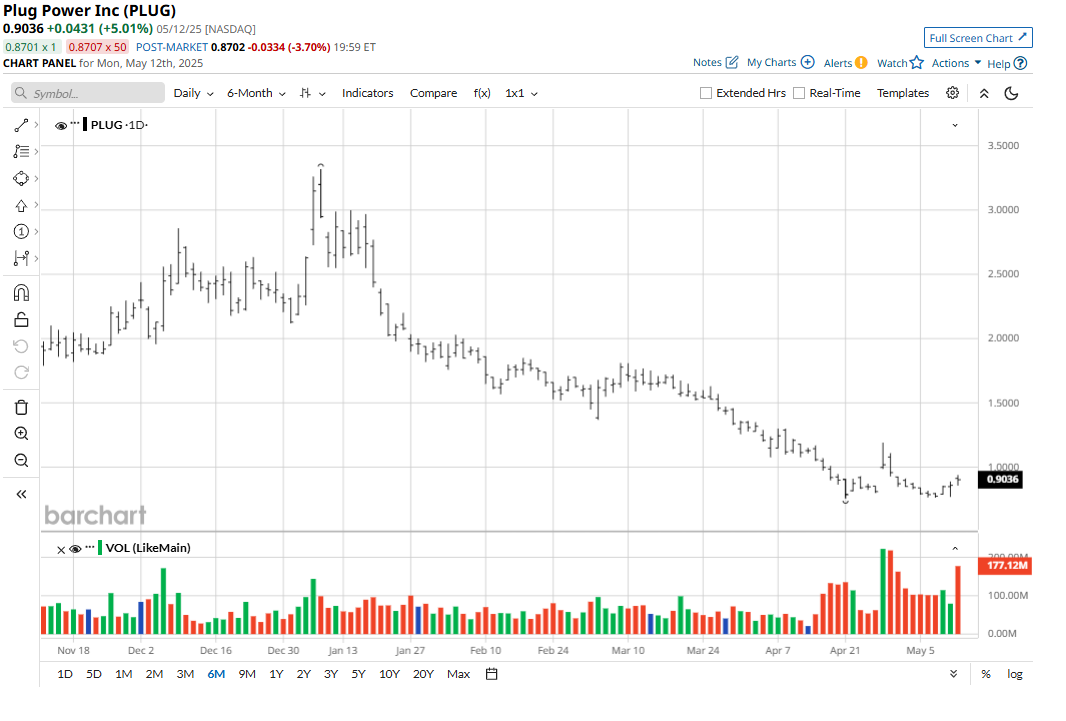
Task: Open the numbered annotation tool
Action: point(21,232)
